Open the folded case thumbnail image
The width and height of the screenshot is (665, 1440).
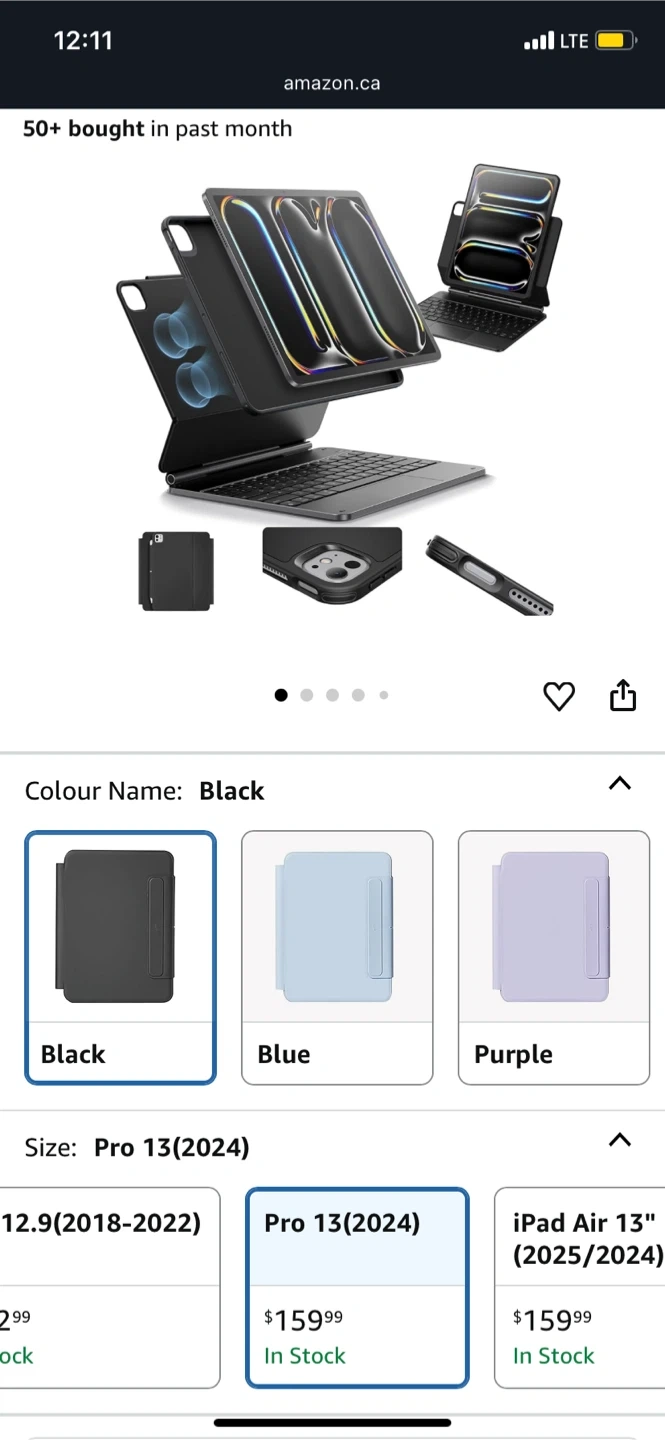[x=176, y=570]
